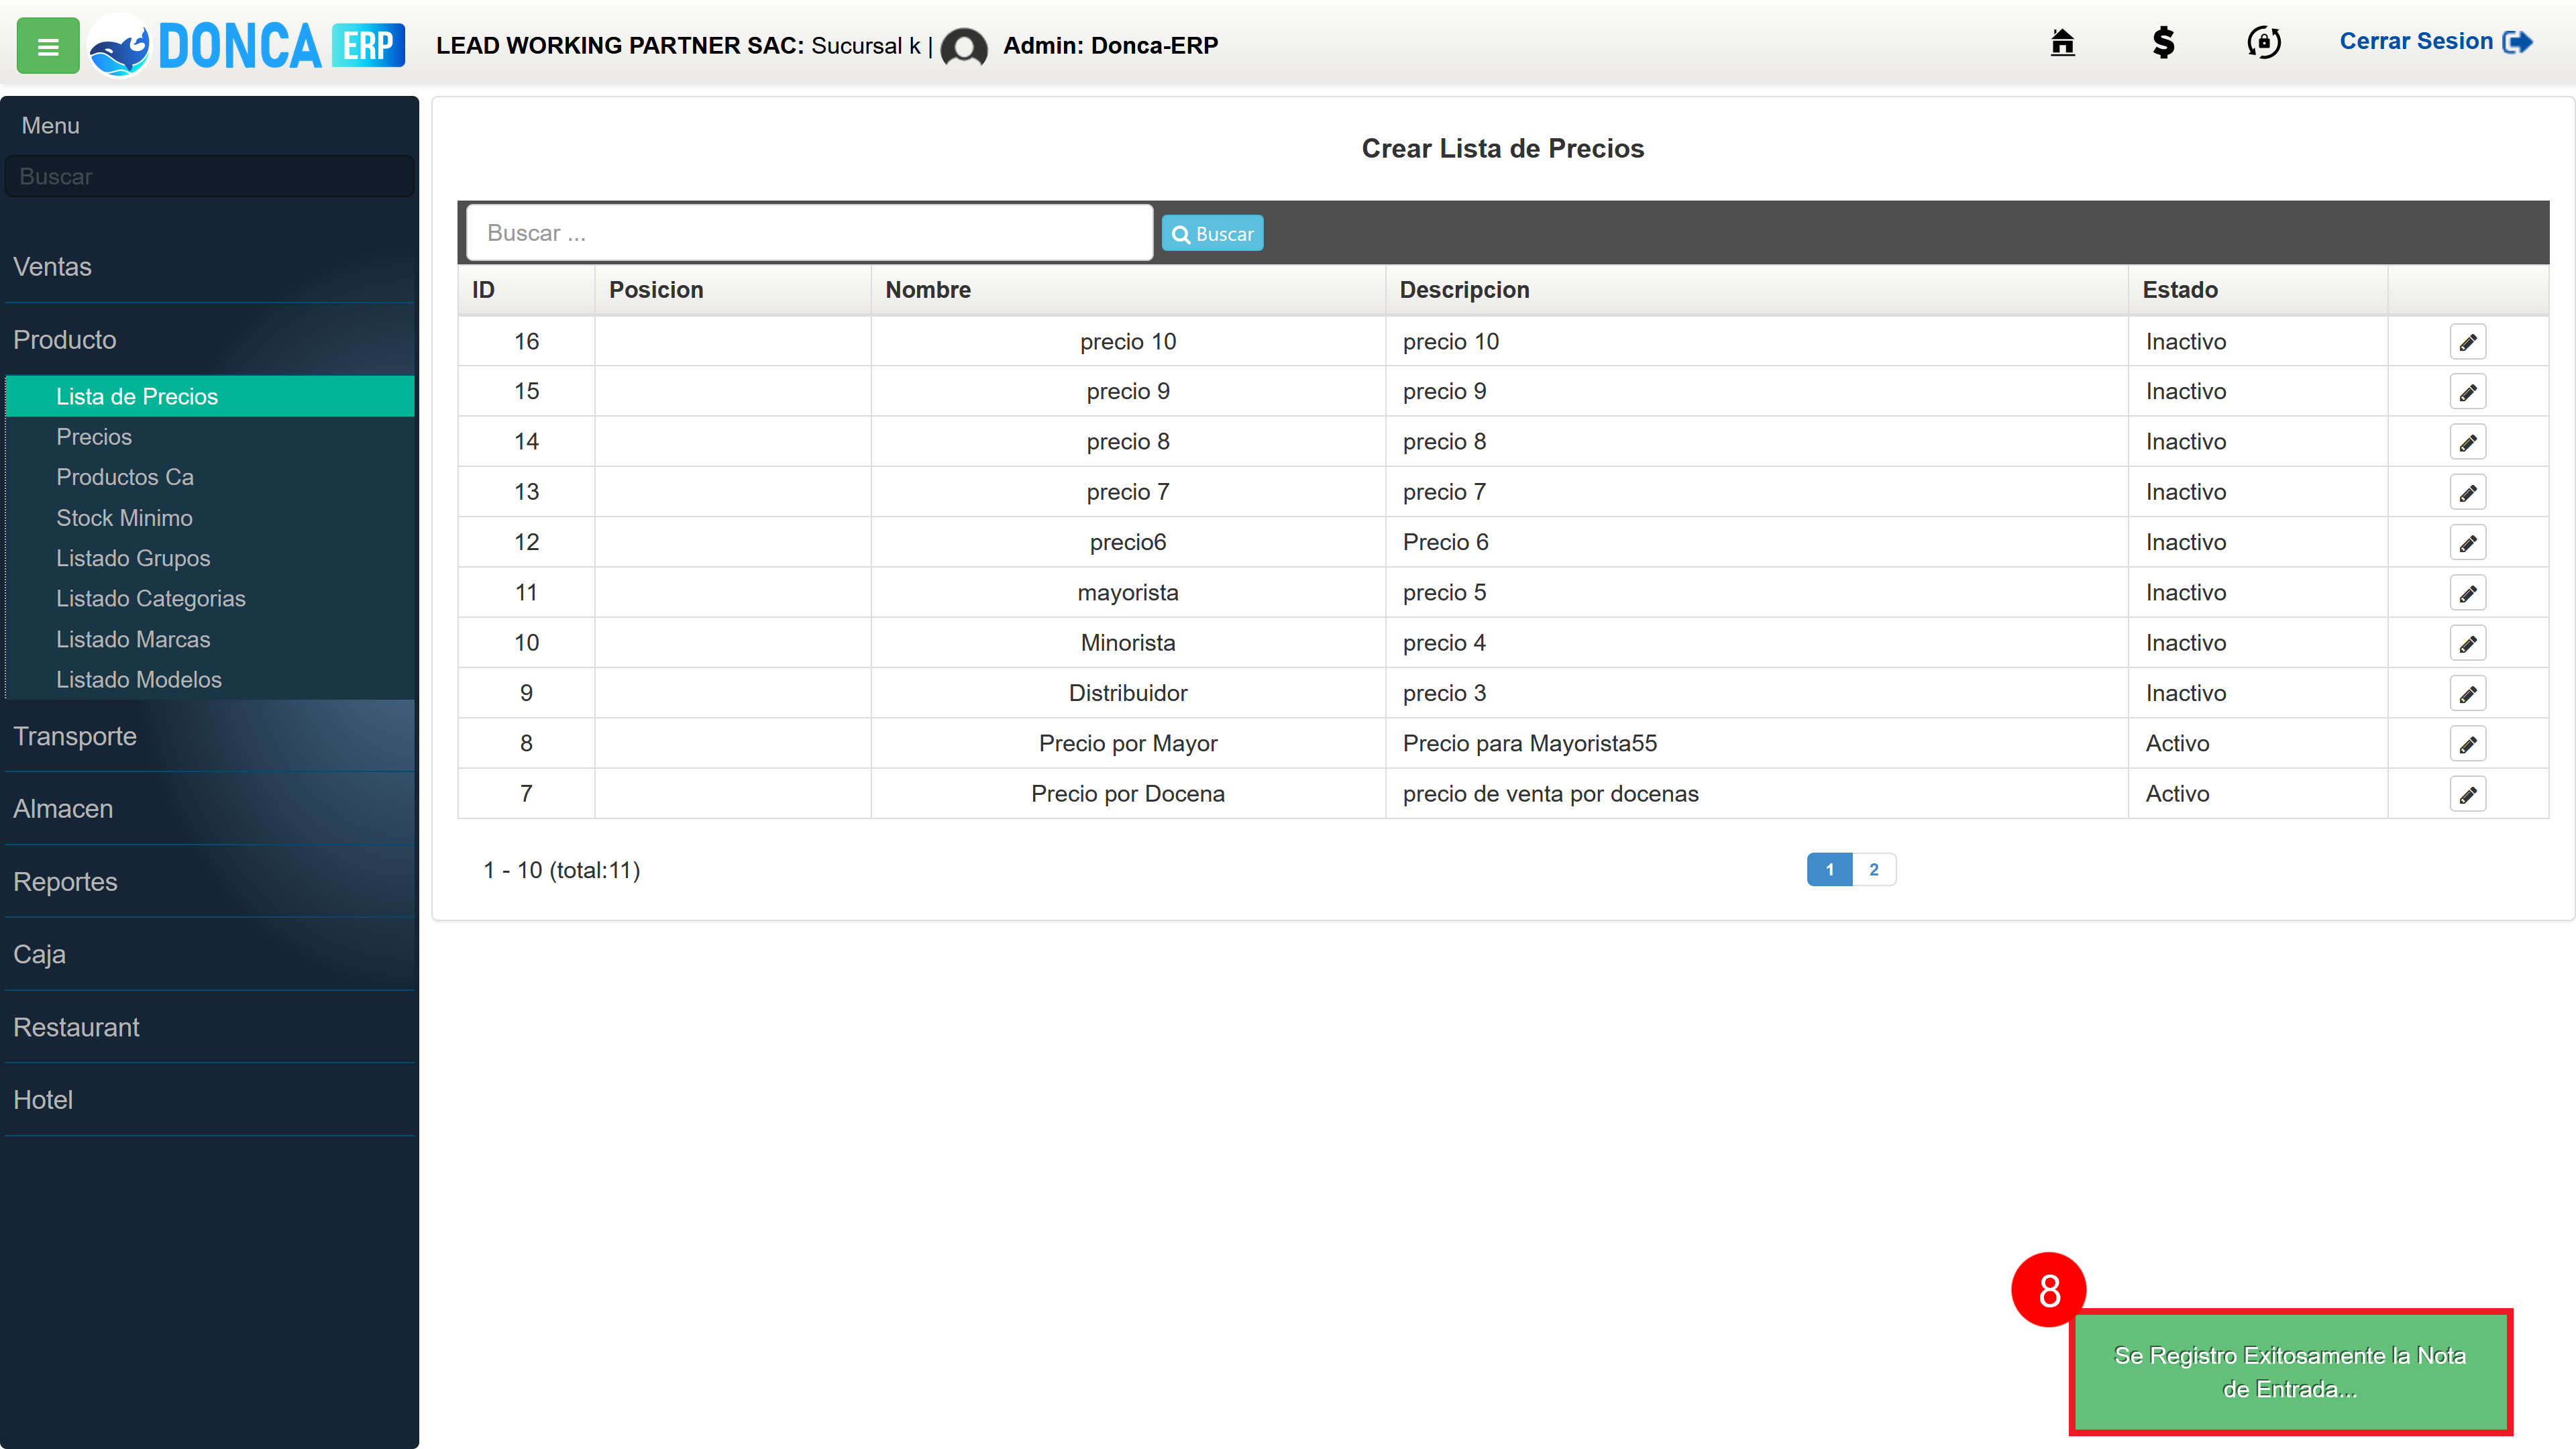2576x1449 pixels.
Task: Open Listado Grupos submenu item
Action: pyautogui.click(x=210, y=558)
